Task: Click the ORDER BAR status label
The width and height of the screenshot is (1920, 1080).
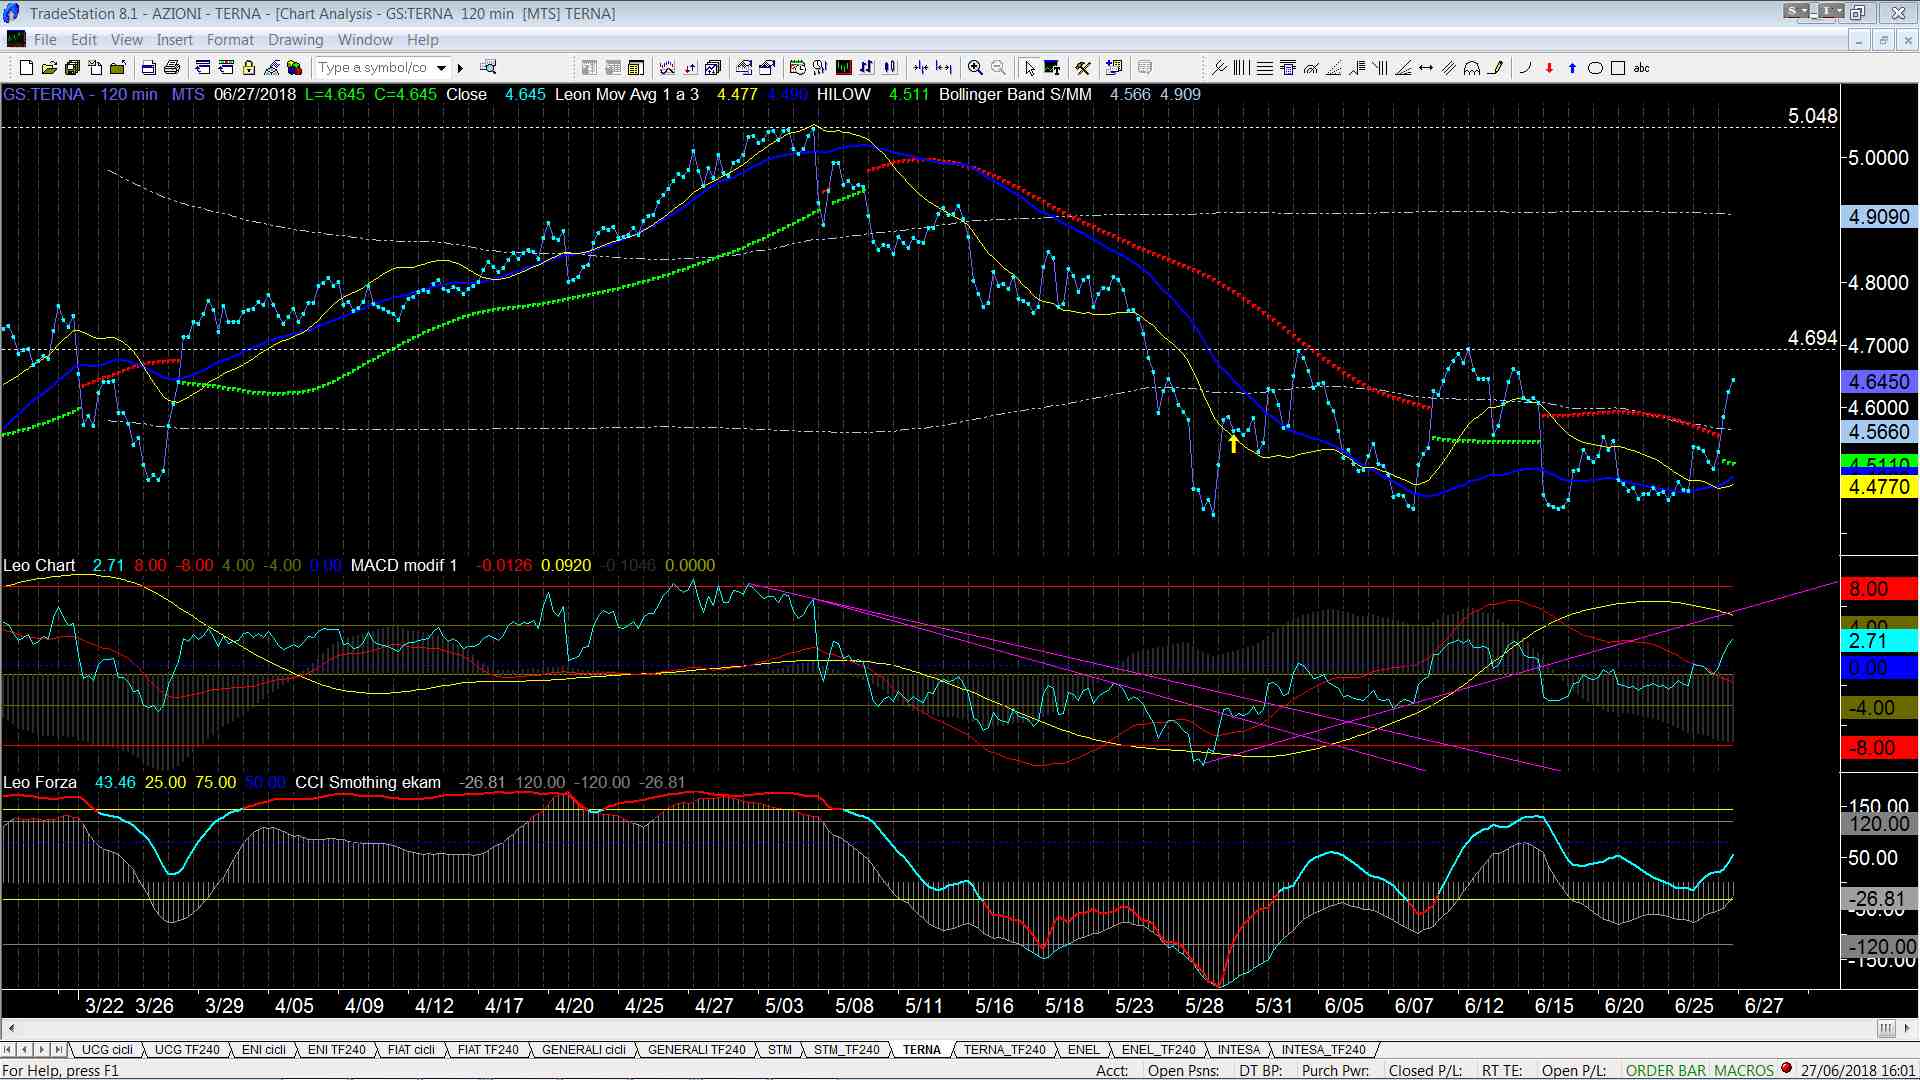Action: pyautogui.click(x=1667, y=1071)
